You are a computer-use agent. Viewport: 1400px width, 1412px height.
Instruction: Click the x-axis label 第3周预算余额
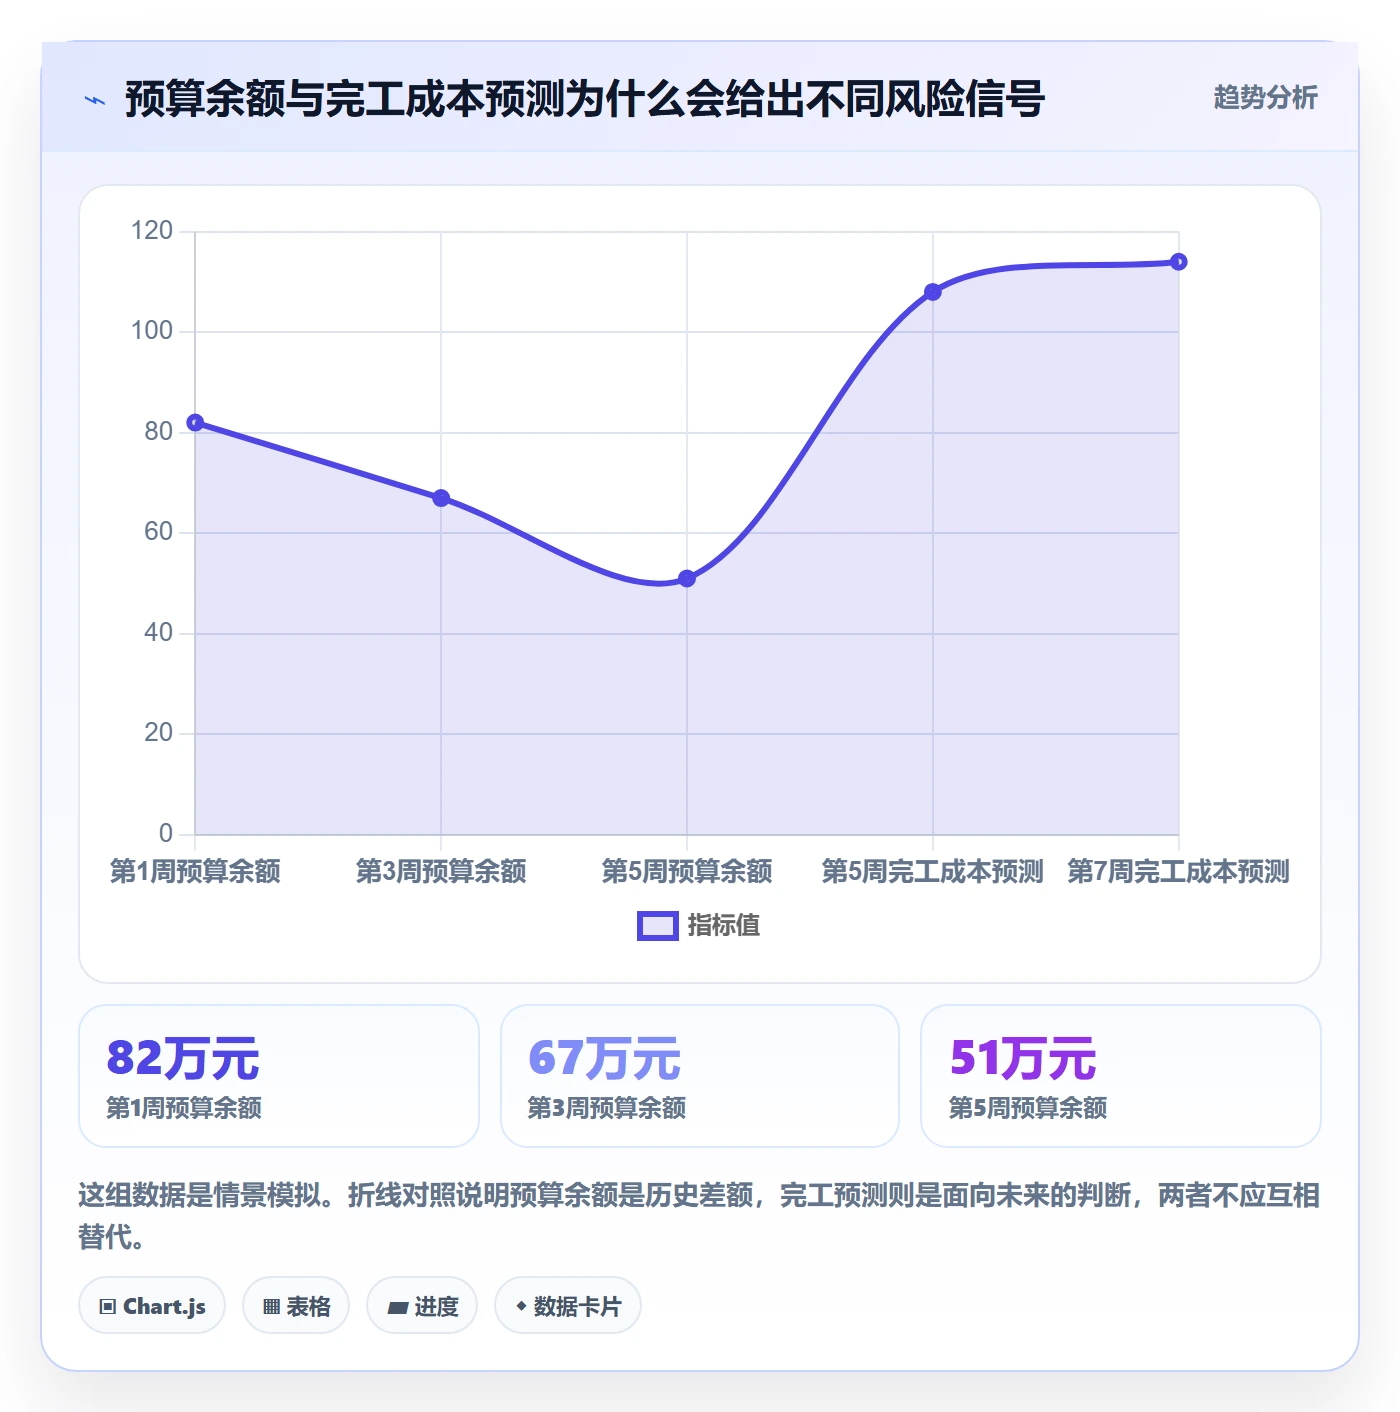point(441,871)
